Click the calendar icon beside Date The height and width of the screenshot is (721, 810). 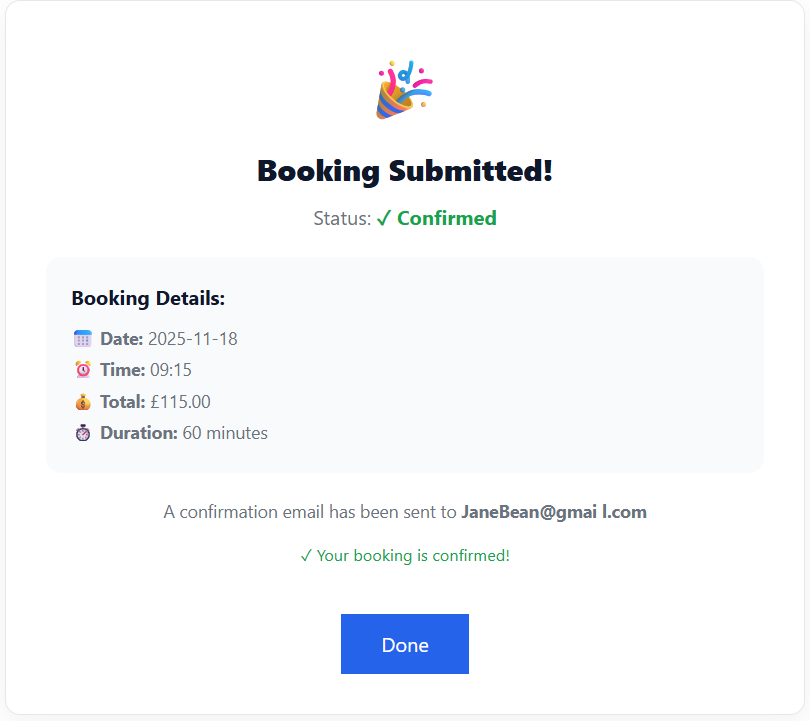click(x=83, y=339)
